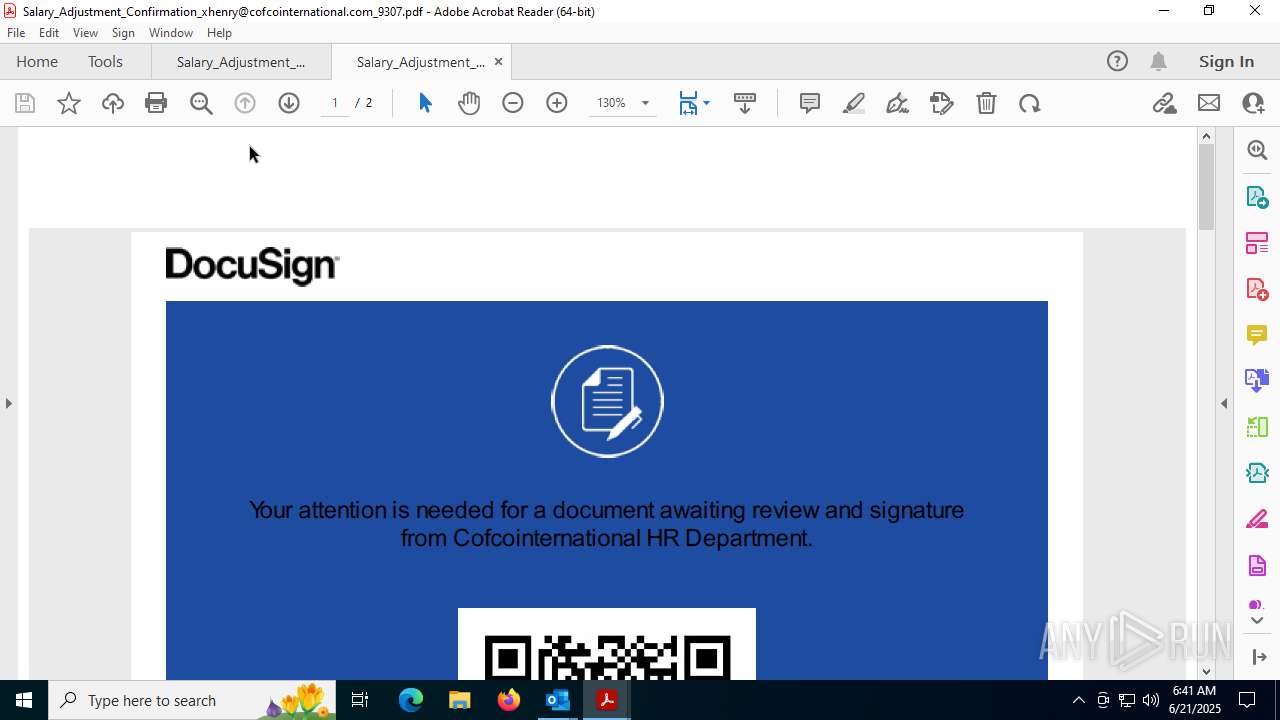Click the delete trash icon
This screenshot has width=1280, height=720.
tap(986, 103)
